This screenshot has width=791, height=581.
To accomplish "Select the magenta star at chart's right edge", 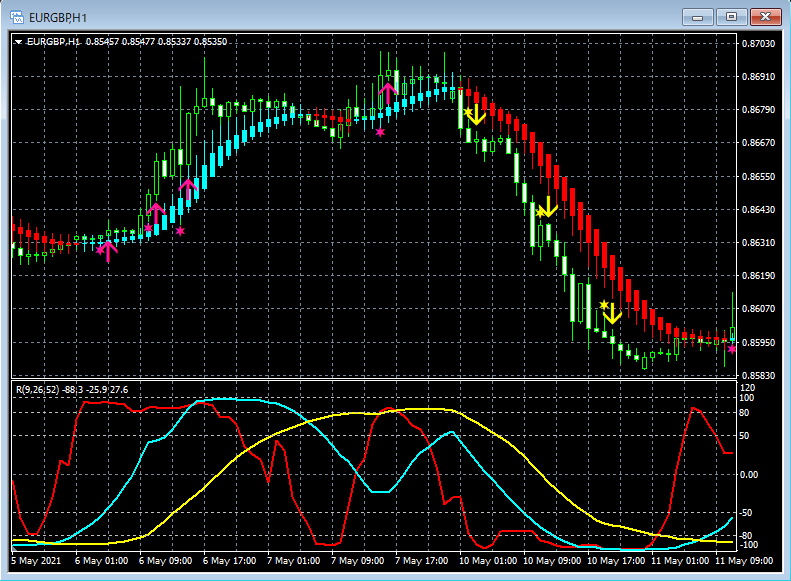I will 732,349.
